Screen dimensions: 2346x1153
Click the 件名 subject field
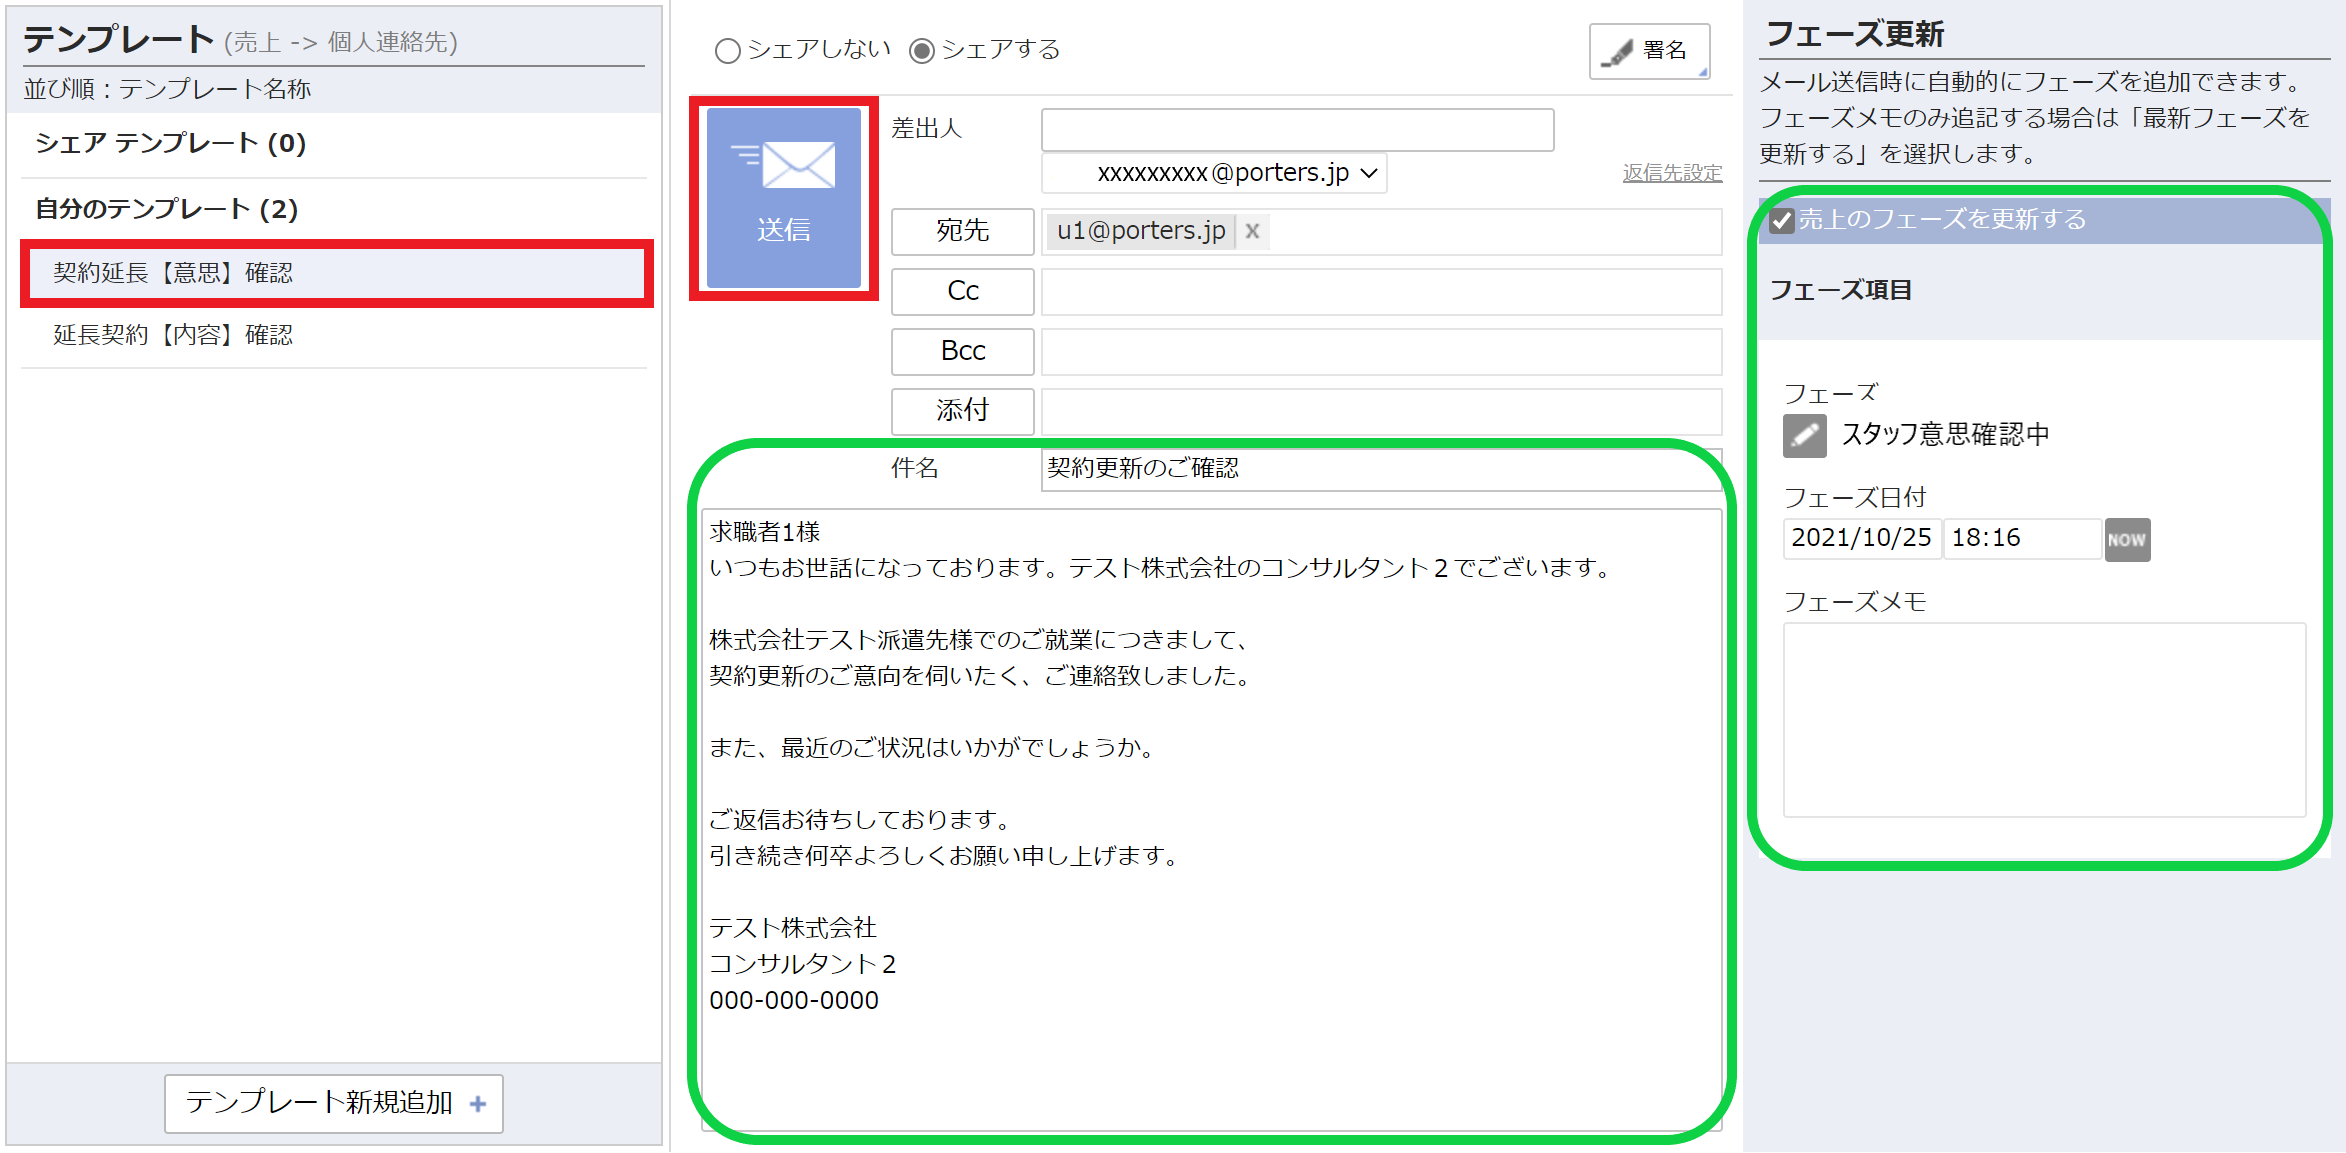tap(1382, 469)
